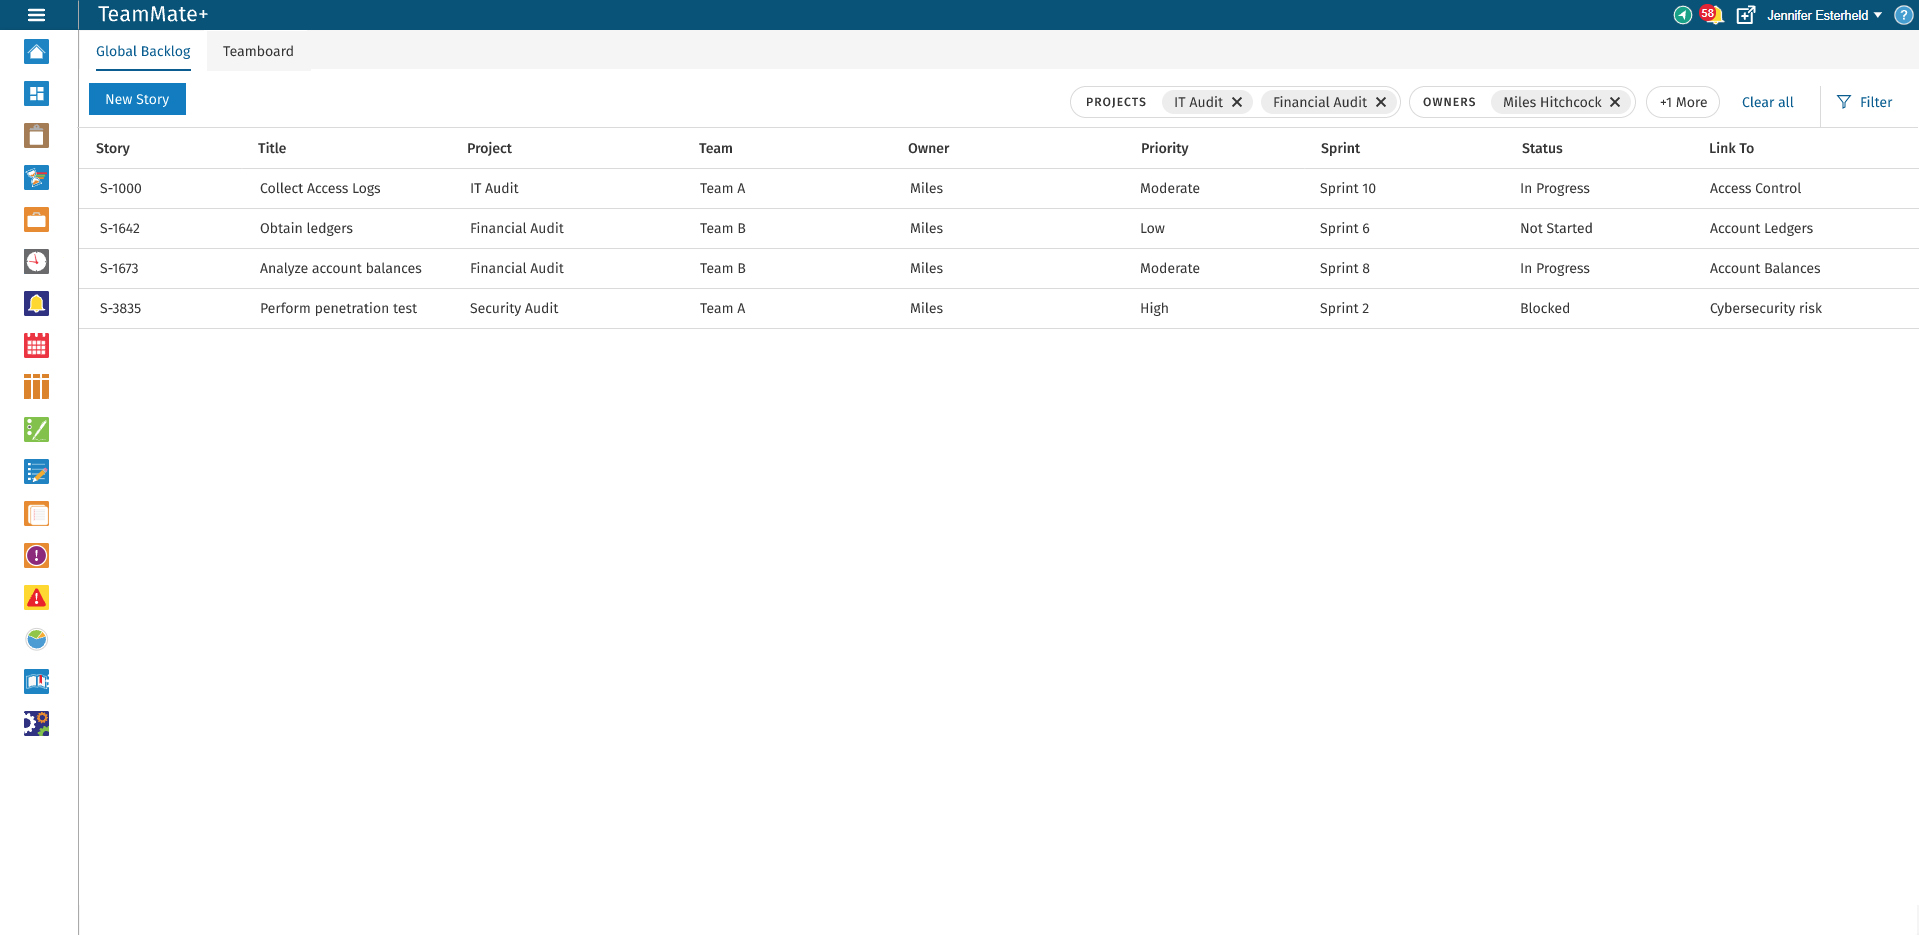
Task: Expand the +1 More filters chip
Action: (1683, 102)
